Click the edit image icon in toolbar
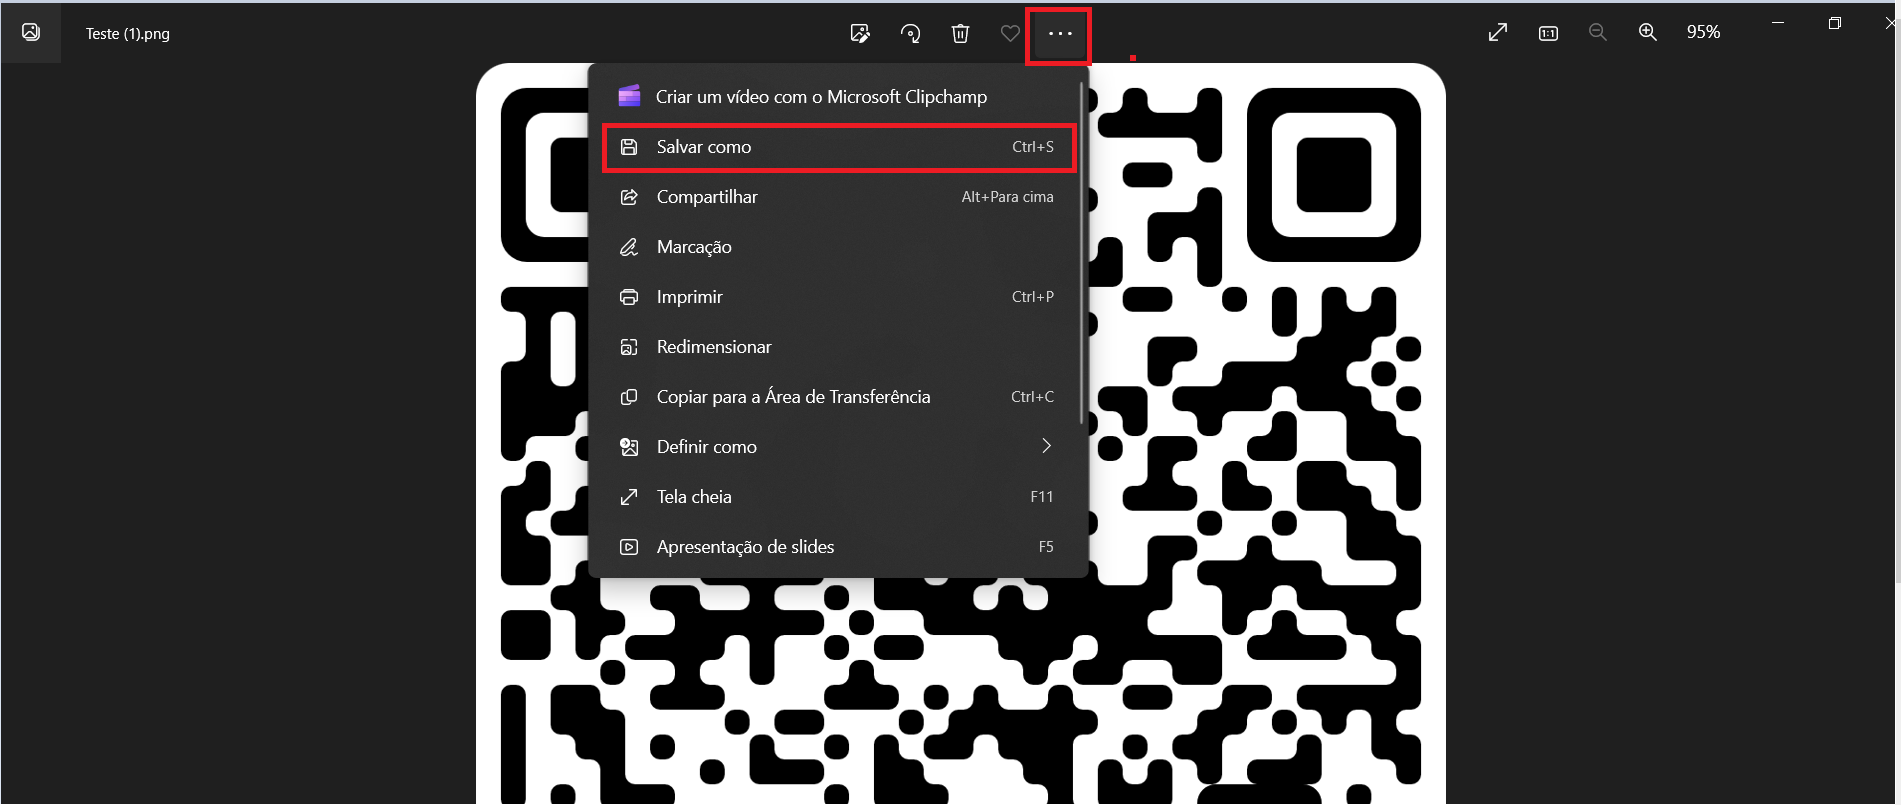 [860, 34]
